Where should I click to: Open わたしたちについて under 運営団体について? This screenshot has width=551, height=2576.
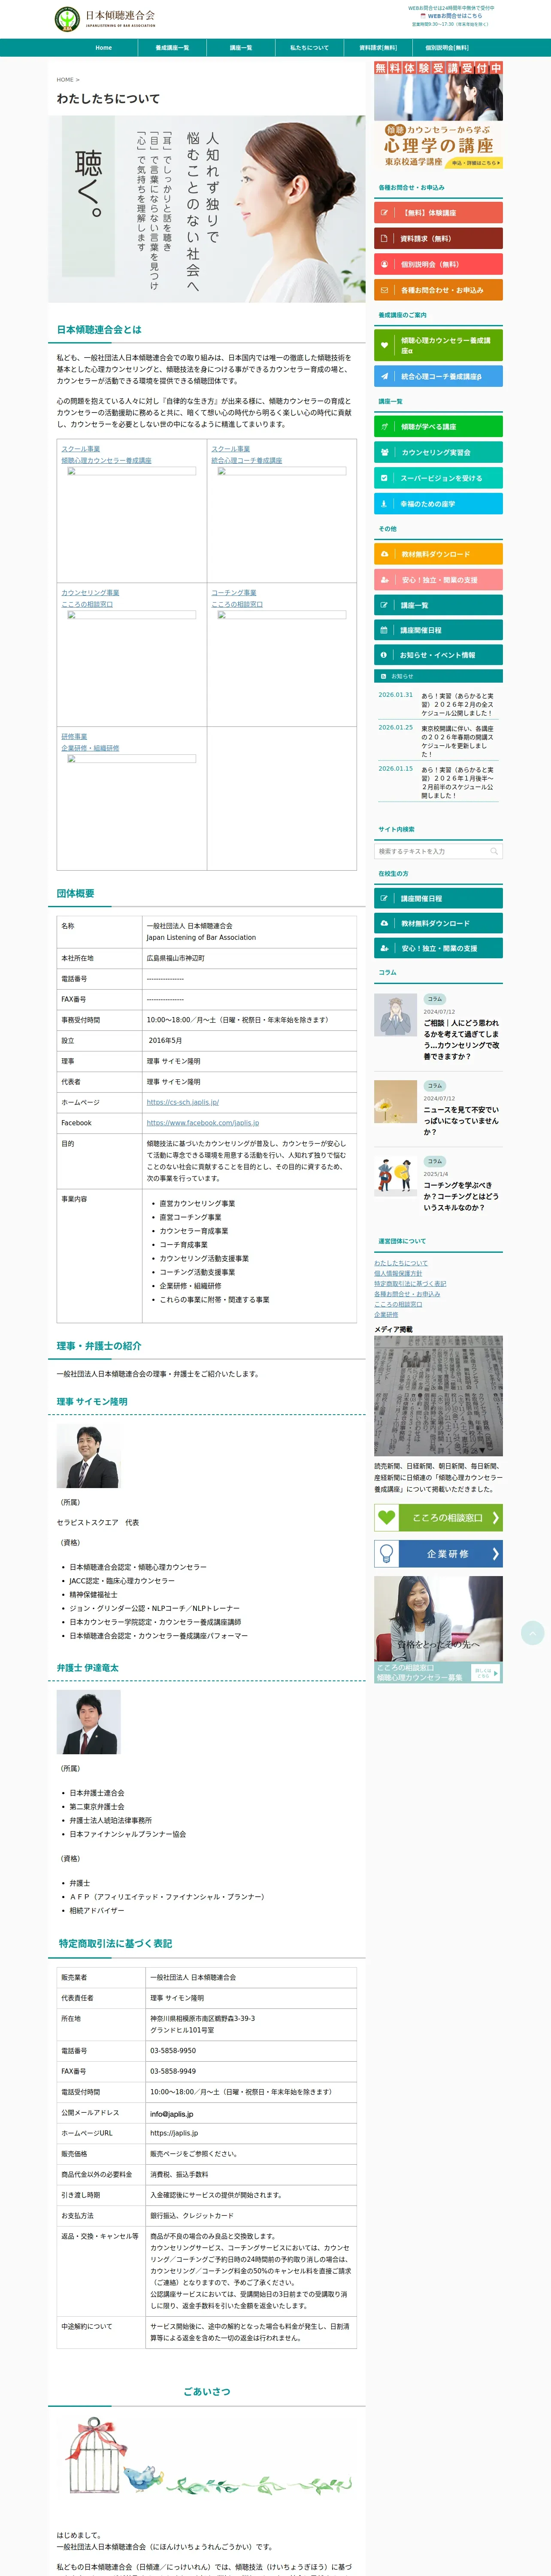coord(401,1263)
